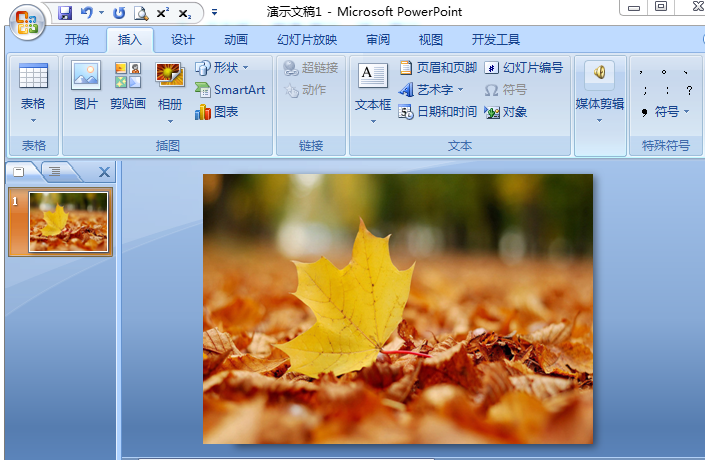The height and width of the screenshot is (460, 705).
Task: Switch to the 开始 tab
Action: [76, 40]
